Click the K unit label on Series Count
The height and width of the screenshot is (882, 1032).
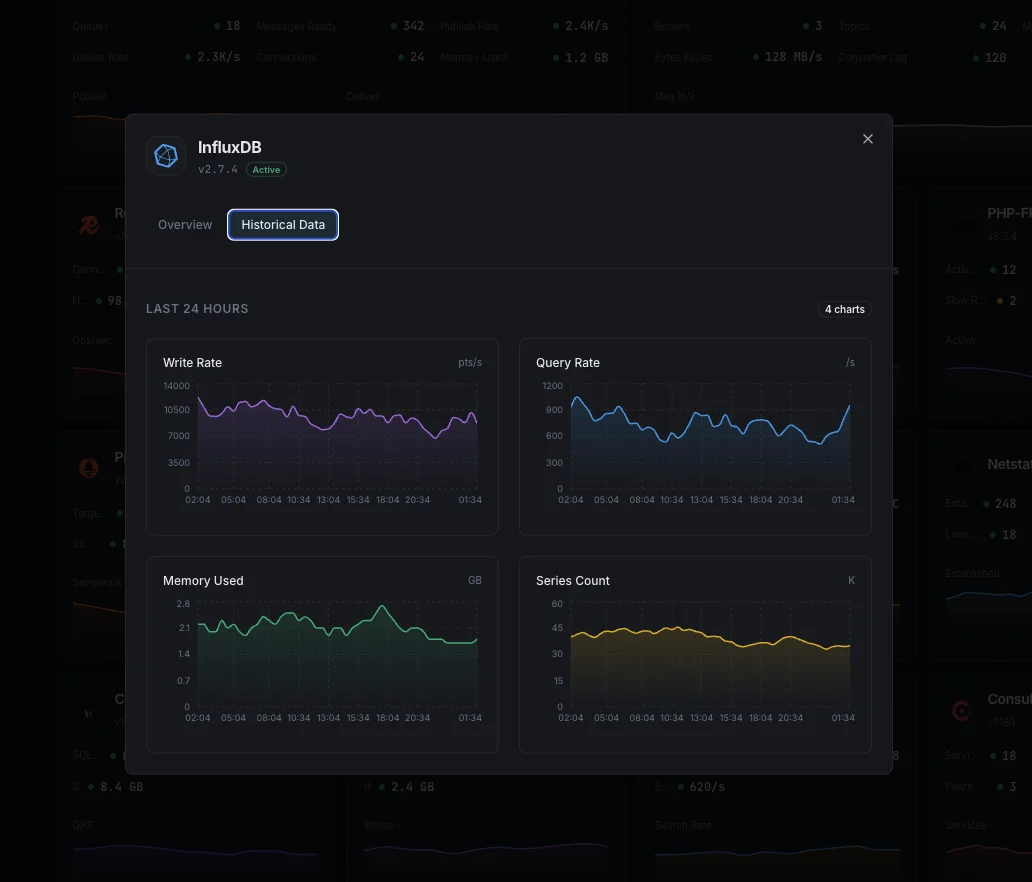[851, 581]
